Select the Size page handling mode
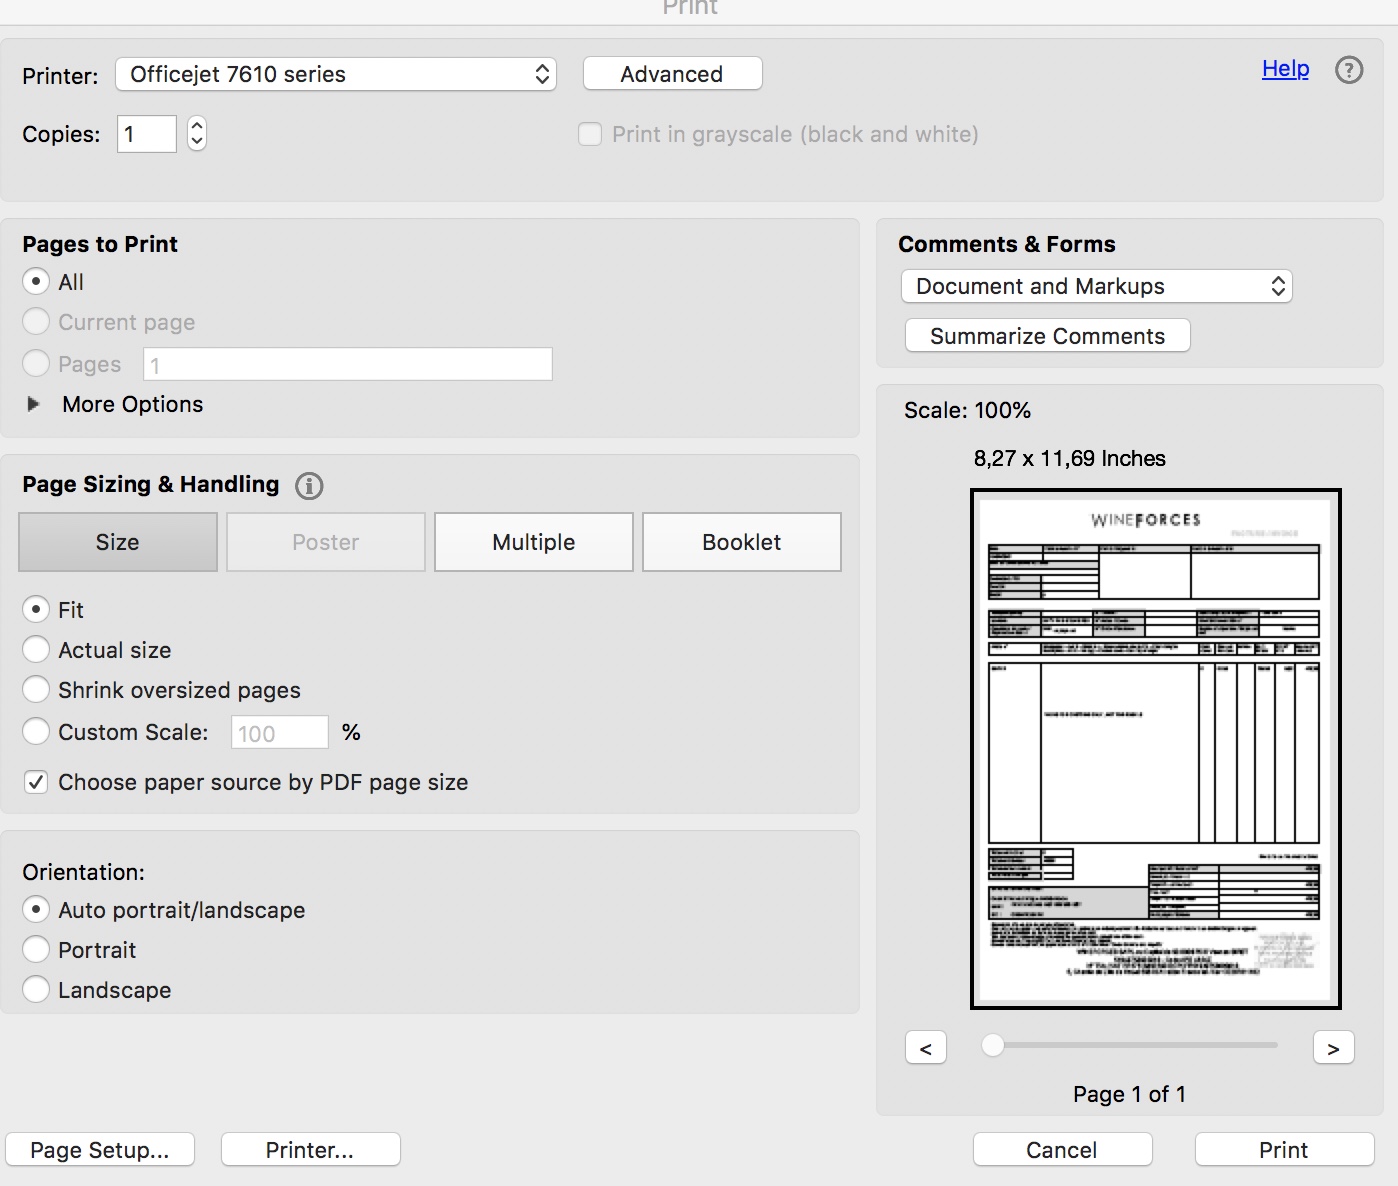Screen dimensions: 1398x1186 click(x=117, y=542)
